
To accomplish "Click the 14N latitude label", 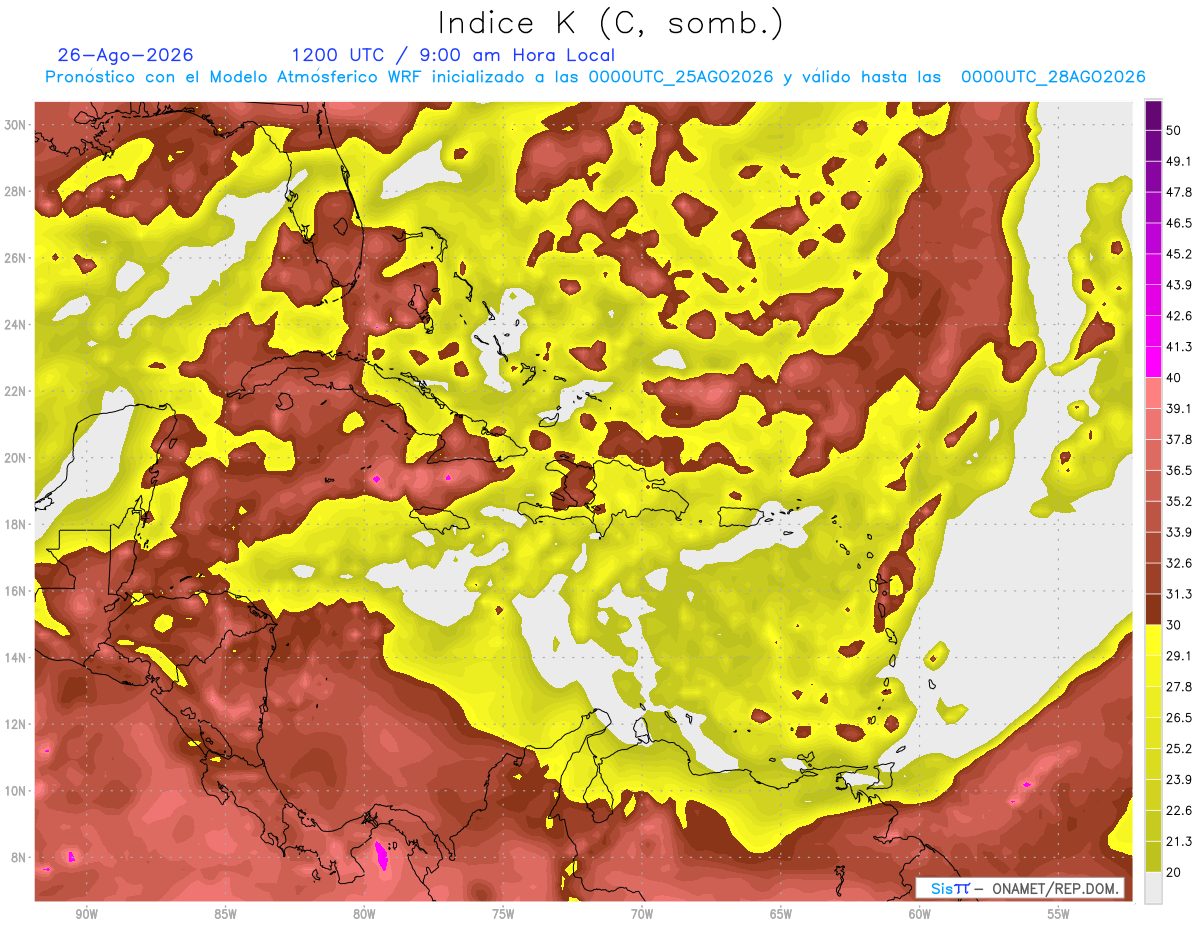I will pos(15,657).
